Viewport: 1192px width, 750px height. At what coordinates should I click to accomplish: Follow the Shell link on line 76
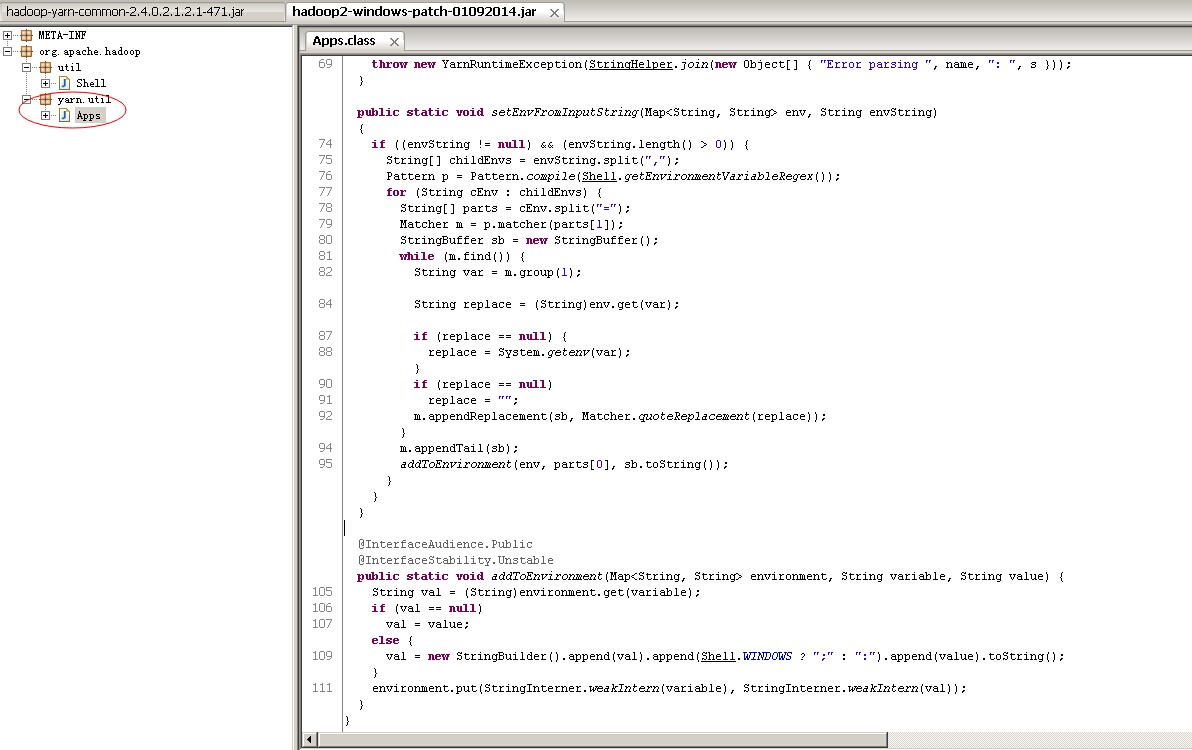(x=599, y=176)
